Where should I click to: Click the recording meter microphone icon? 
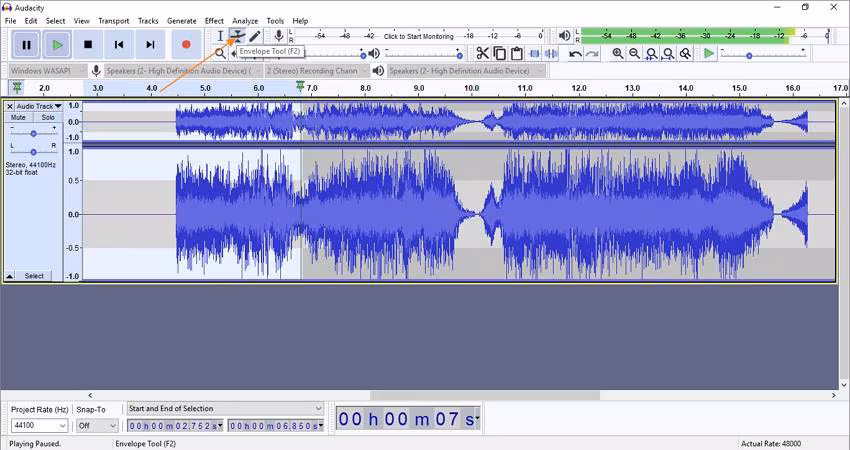pos(279,36)
